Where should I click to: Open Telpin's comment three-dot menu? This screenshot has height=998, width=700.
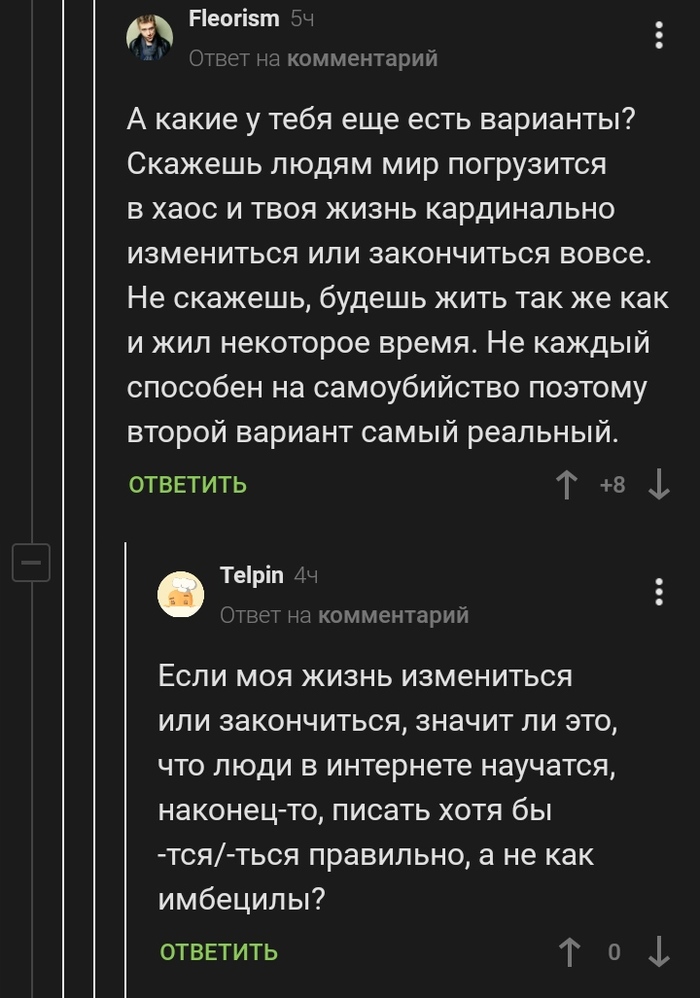click(658, 591)
